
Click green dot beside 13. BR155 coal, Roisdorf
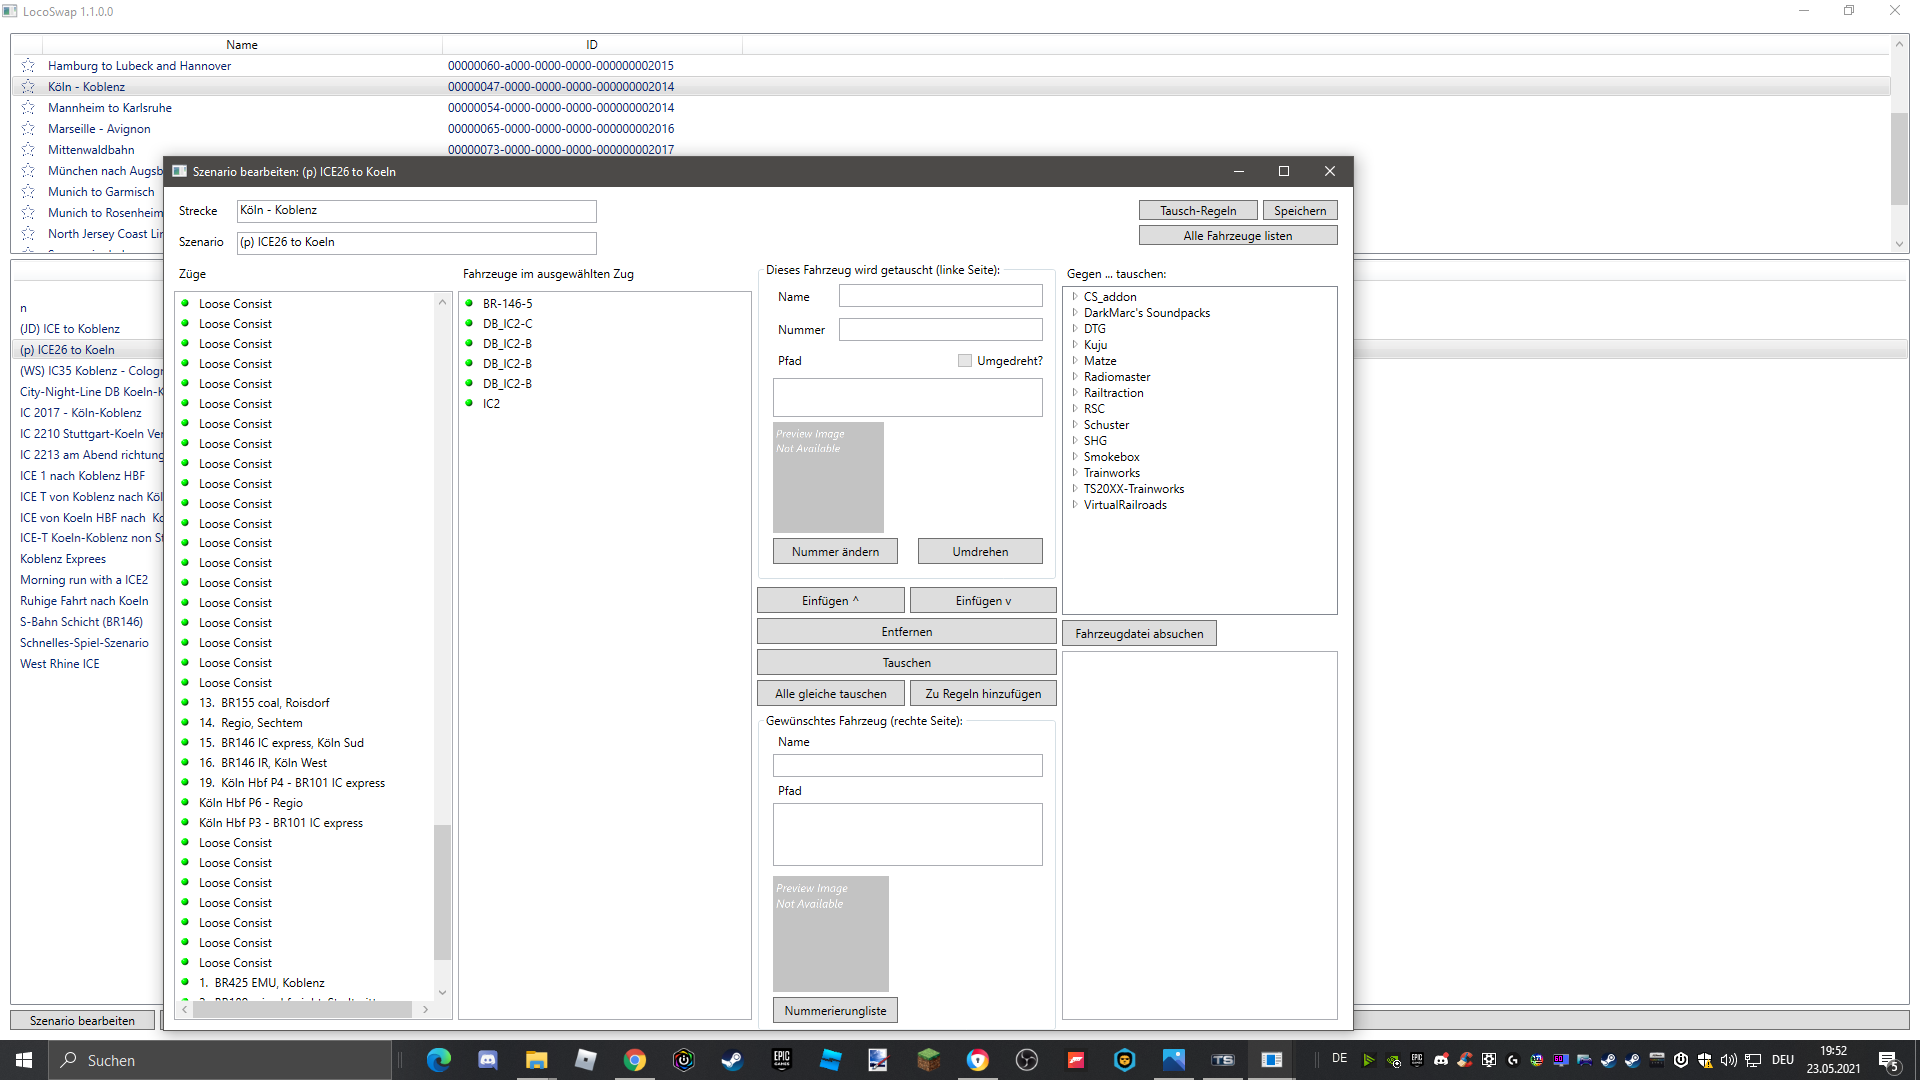point(185,703)
